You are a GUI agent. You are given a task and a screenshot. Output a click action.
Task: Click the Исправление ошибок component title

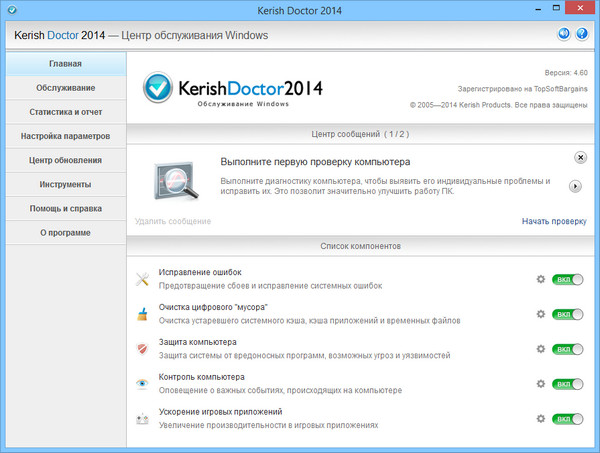(200, 272)
